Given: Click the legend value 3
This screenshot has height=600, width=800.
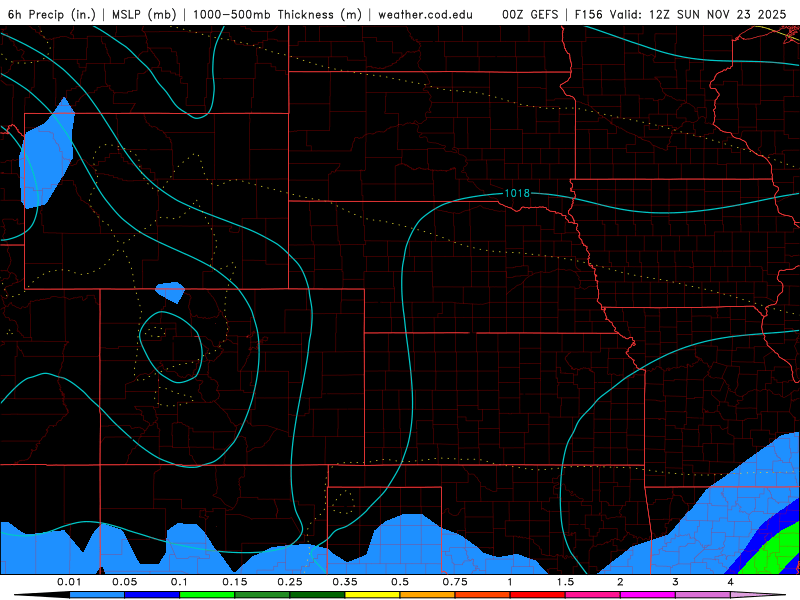Looking at the screenshot, I should 676,582.
